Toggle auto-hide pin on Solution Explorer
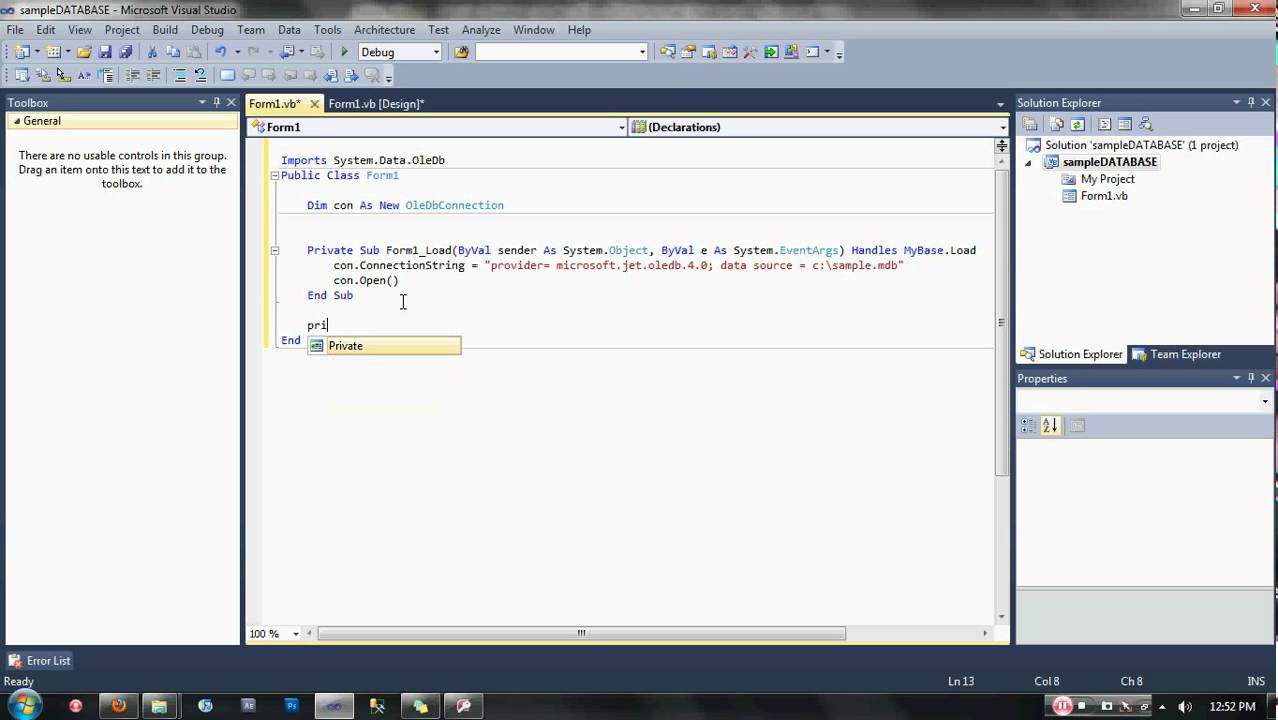The image size is (1278, 720). (1251, 102)
